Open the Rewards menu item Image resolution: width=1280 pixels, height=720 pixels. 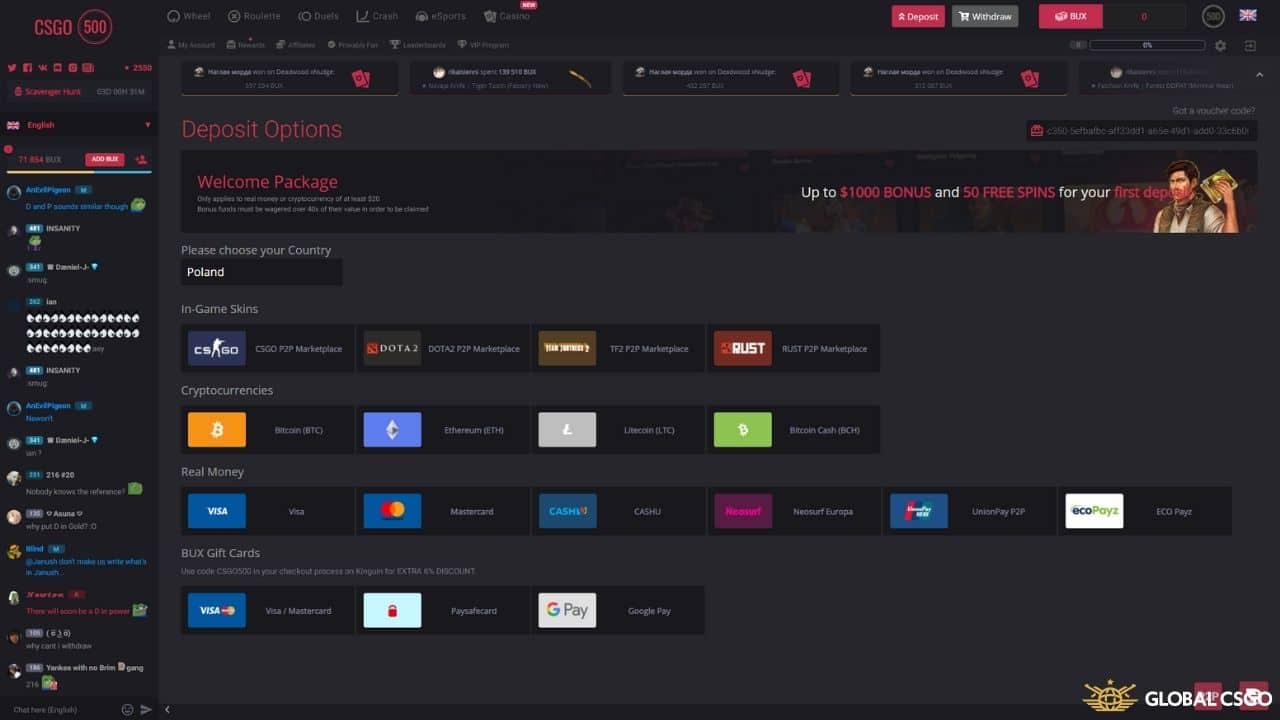pyautogui.click(x=246, y=45)
